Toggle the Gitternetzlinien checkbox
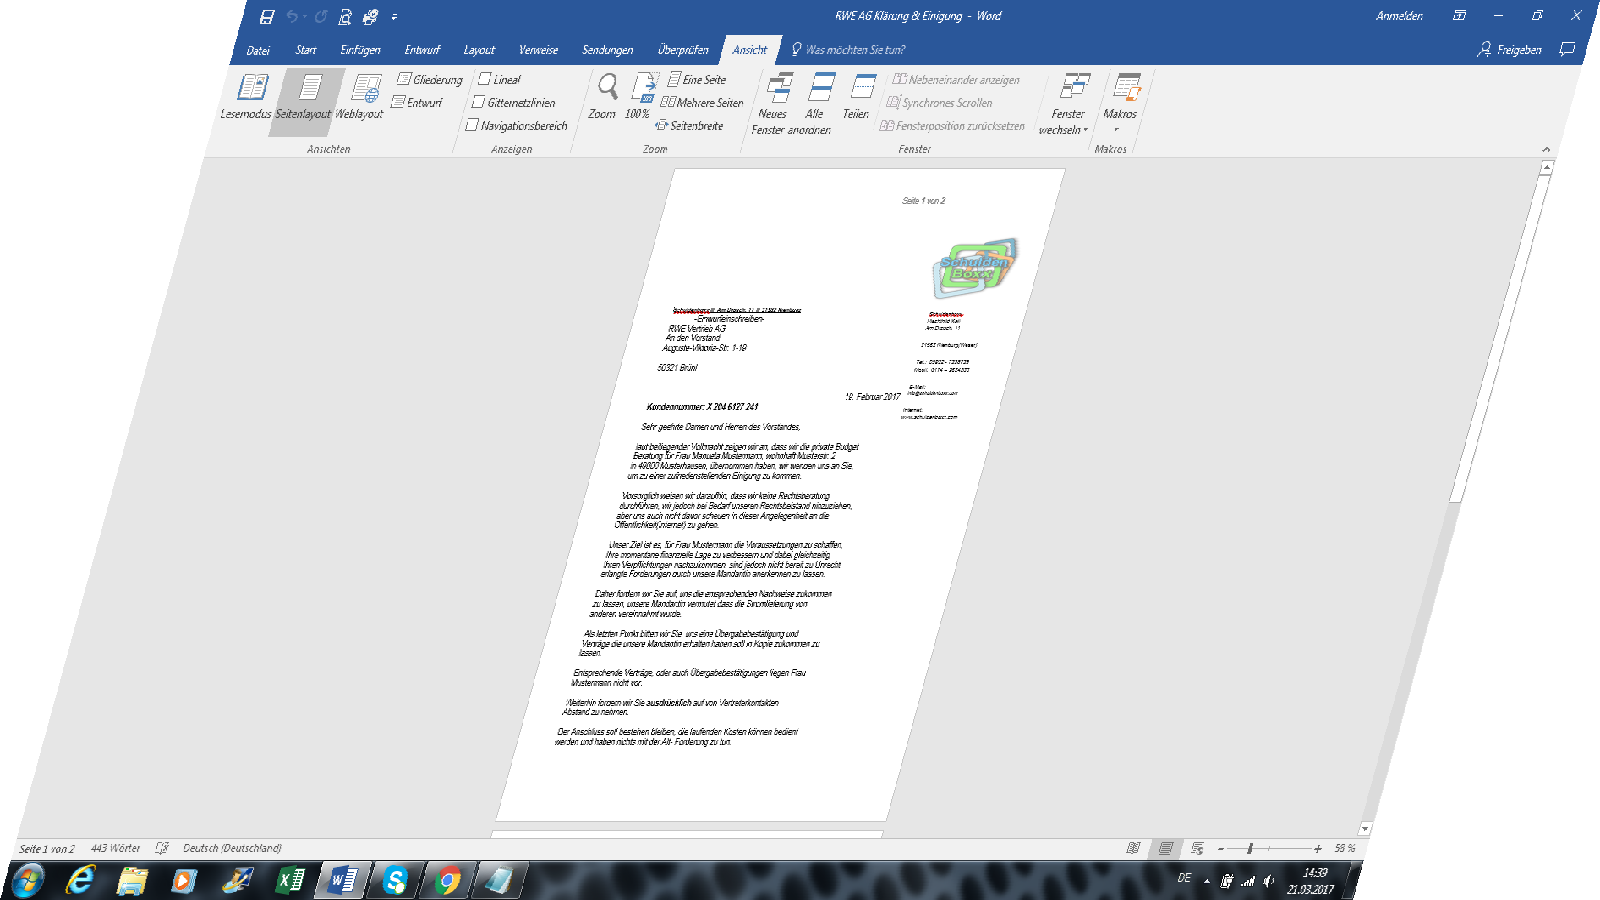 click(514, 102)
